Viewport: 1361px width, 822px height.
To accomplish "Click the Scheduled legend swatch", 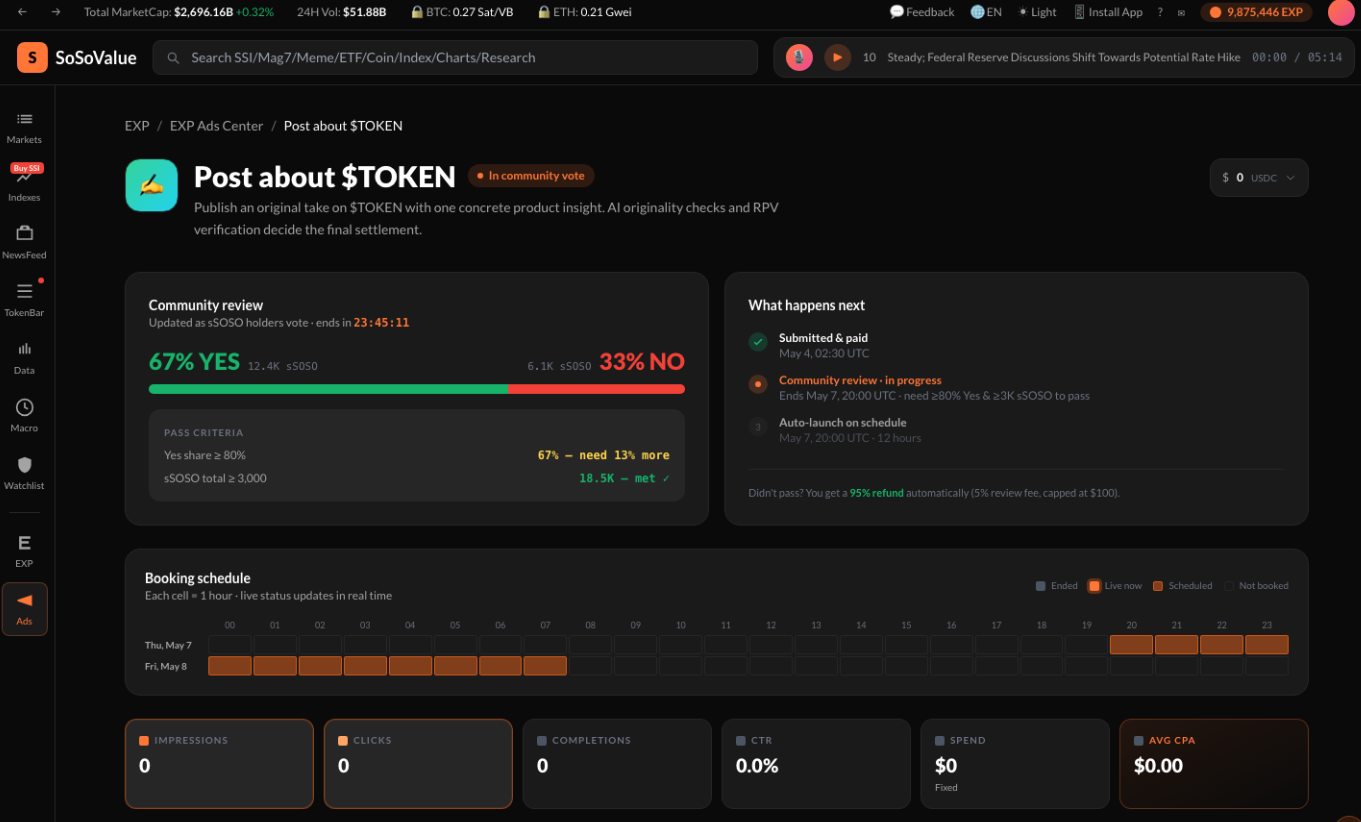I will coord(1158,586).
